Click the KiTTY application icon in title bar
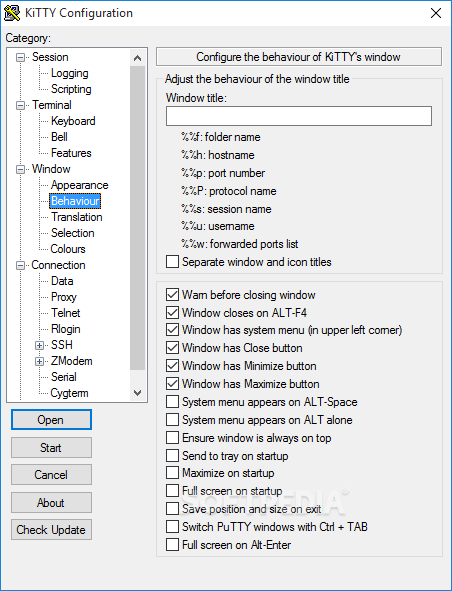This screenshot has height=591, width=452. [x=12, y=13]
